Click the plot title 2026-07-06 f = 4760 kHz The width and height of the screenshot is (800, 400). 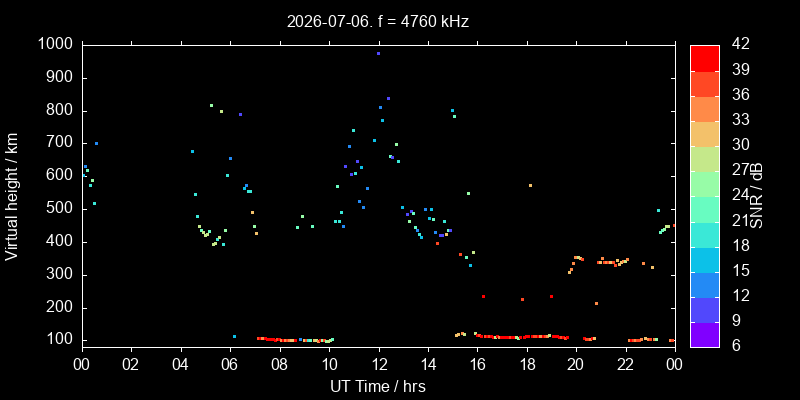(378, 21)
